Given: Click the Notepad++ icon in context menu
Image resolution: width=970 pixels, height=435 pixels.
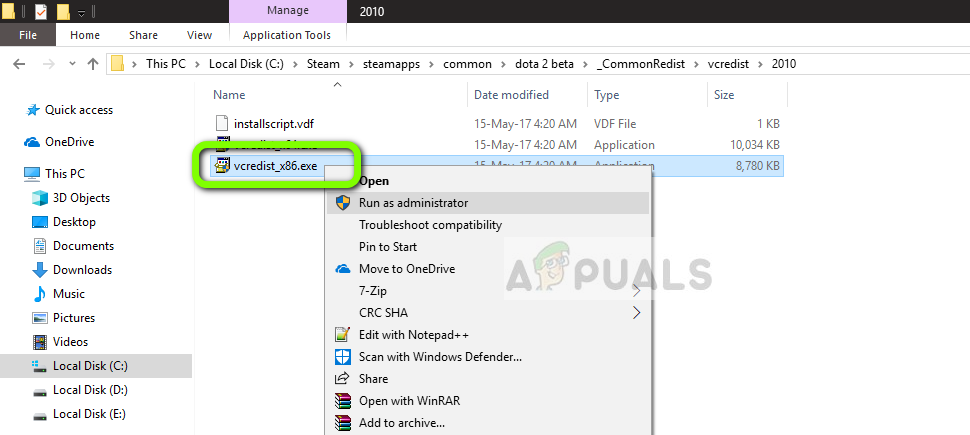Looking at the screenshot, I should pyautogui.click(x=343, y=335).
